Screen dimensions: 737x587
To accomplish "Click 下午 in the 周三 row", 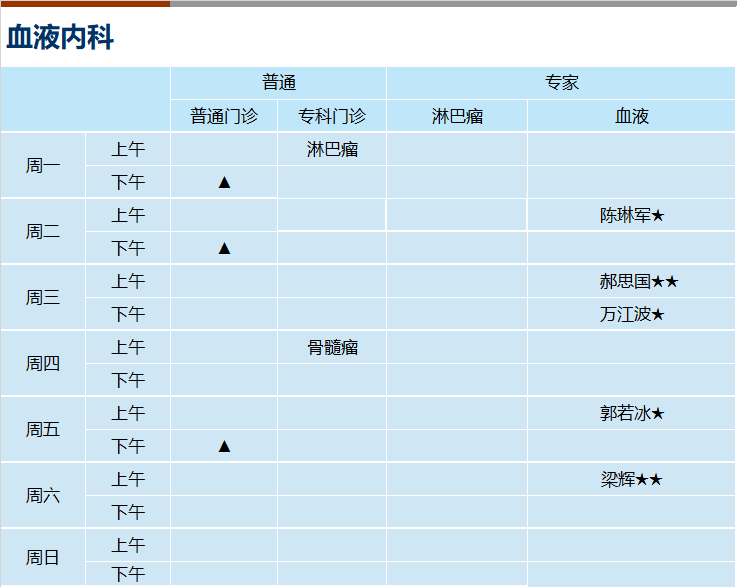I will tap(128, 314).
